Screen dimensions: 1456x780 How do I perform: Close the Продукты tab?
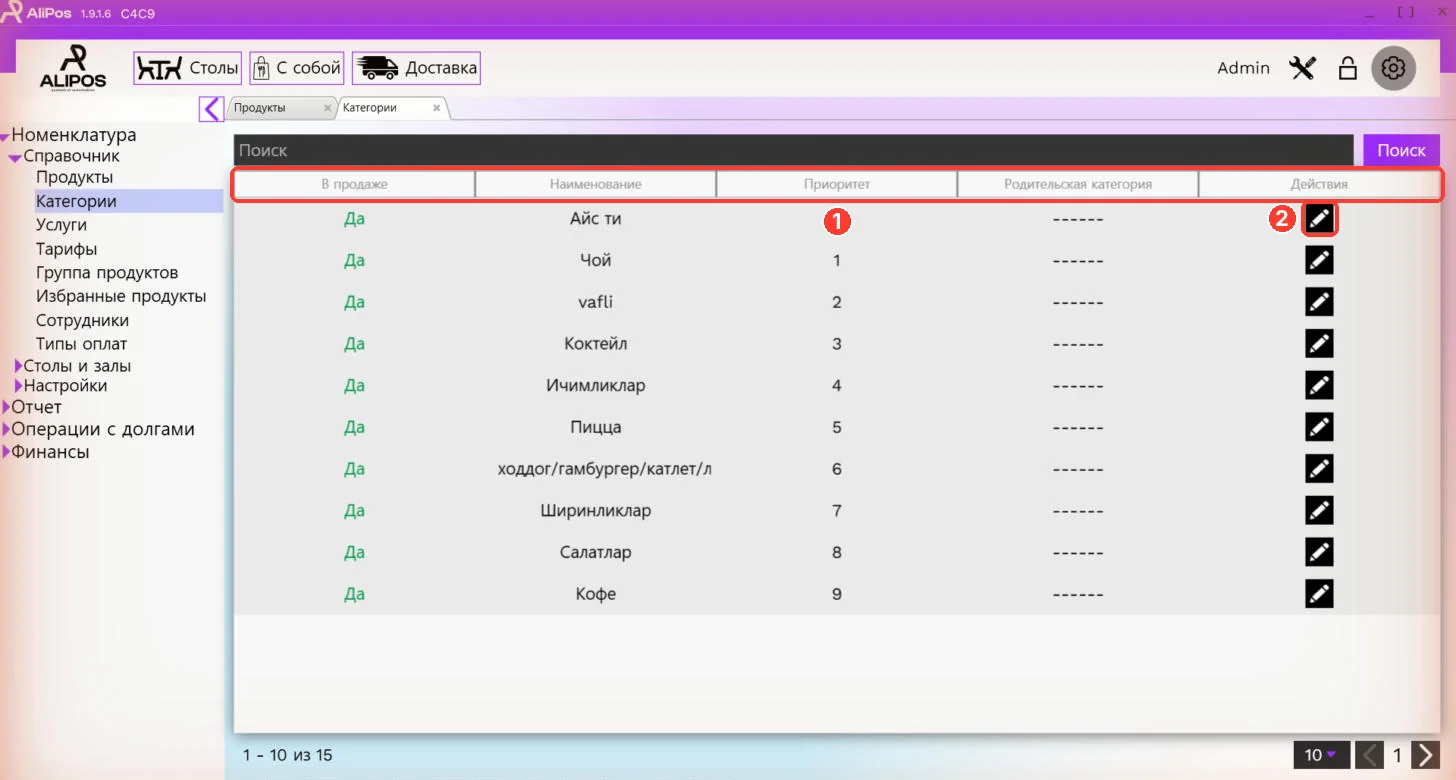(x=327, y=108)
